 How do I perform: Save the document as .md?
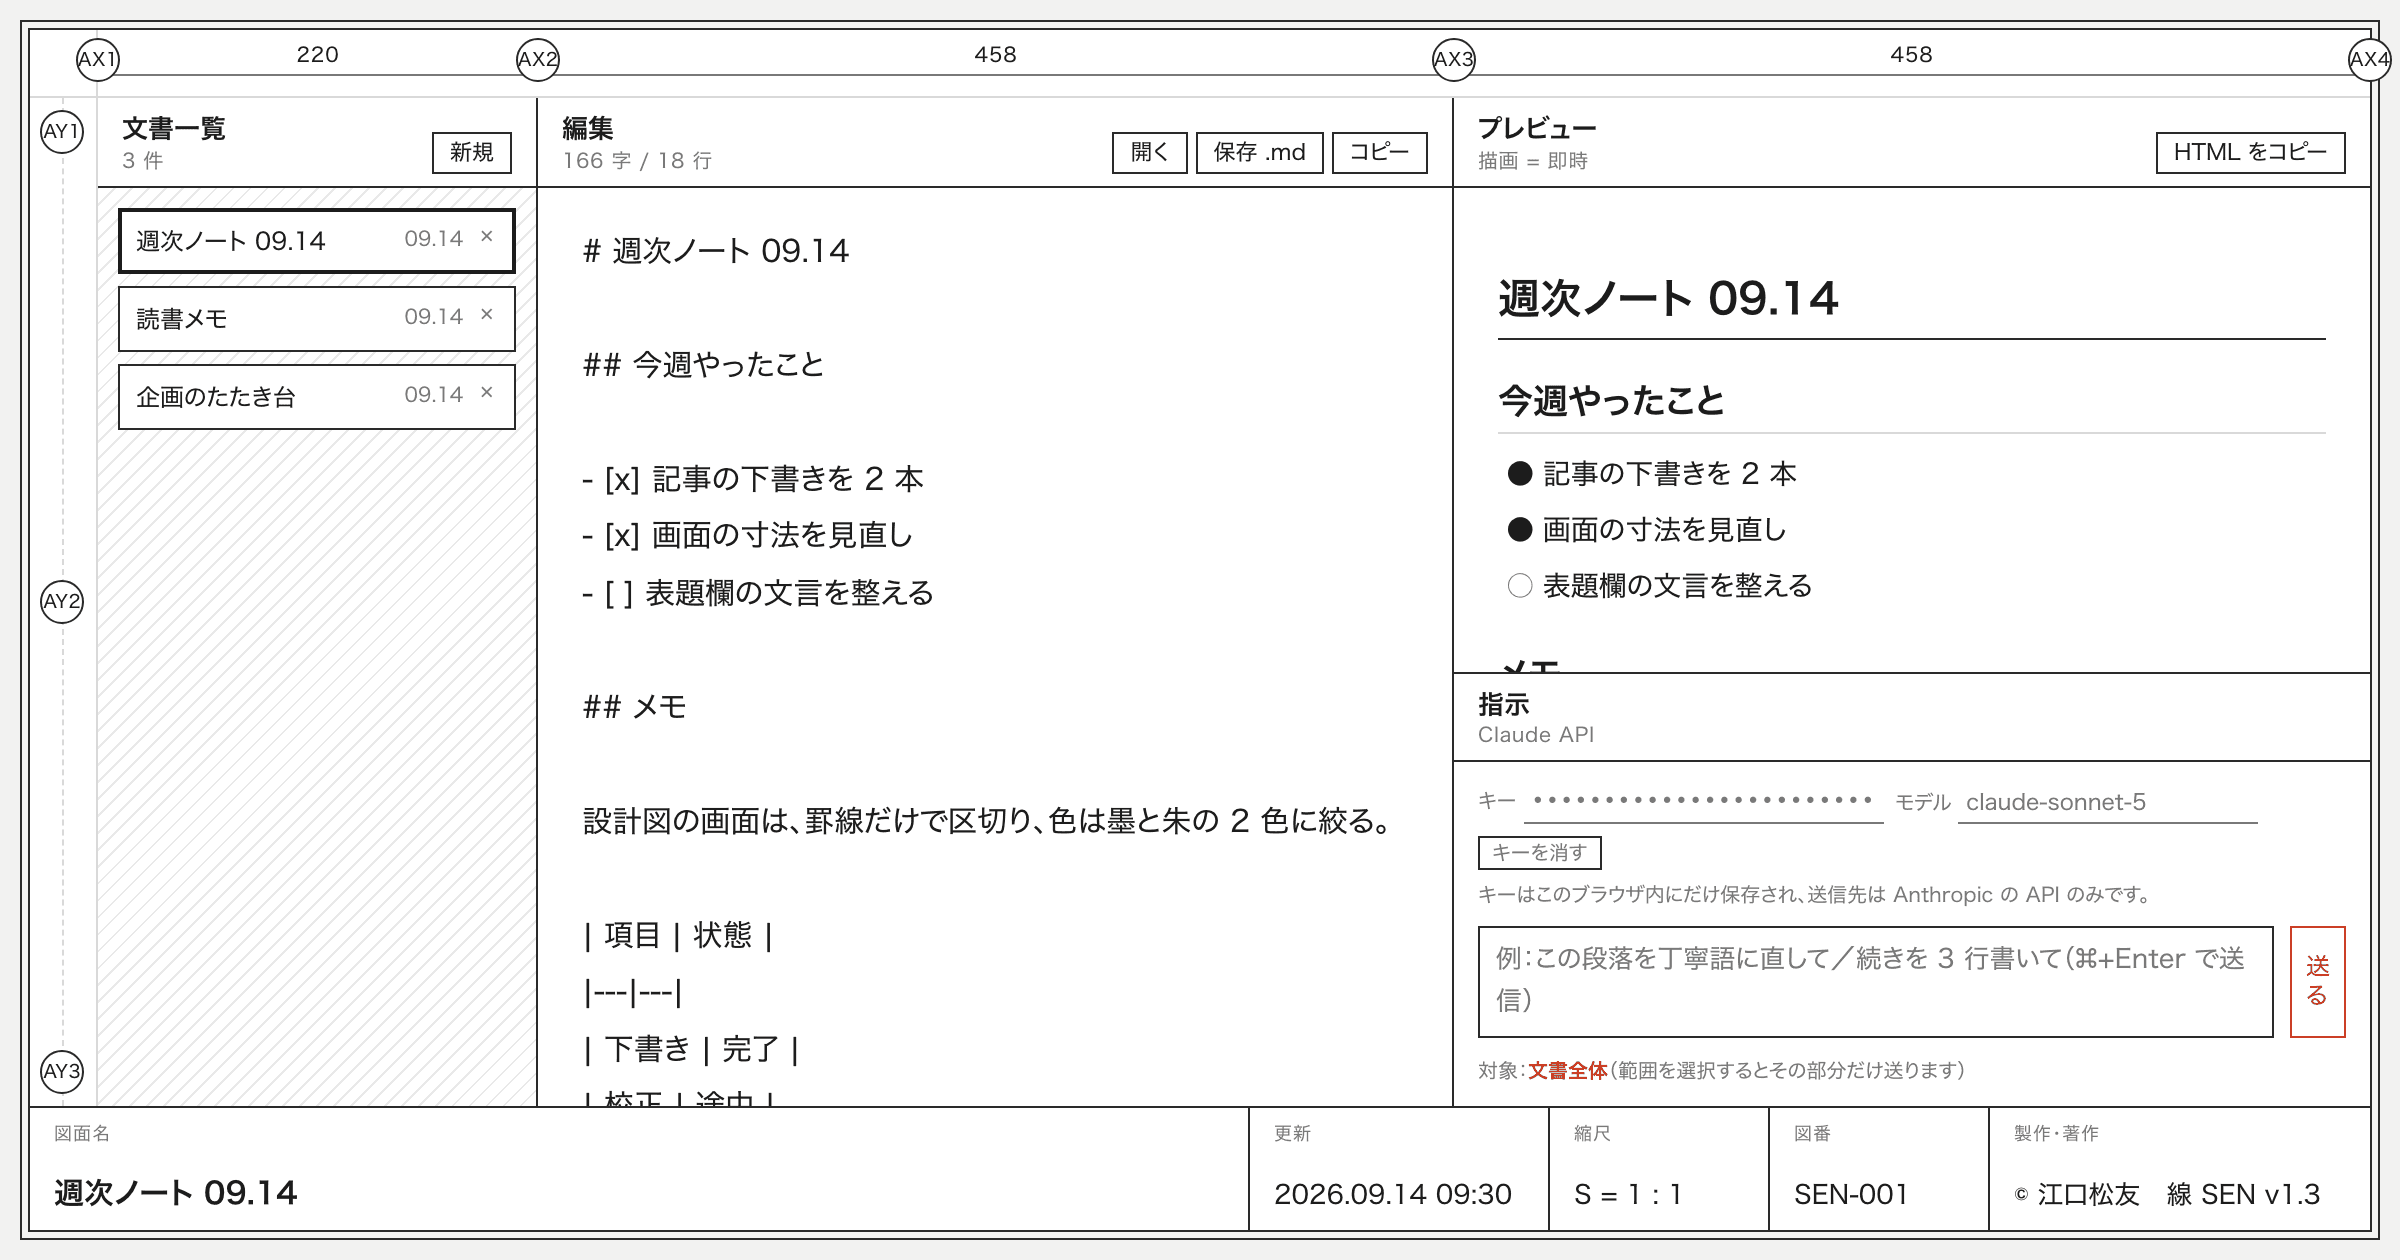tap(1260, 153)
